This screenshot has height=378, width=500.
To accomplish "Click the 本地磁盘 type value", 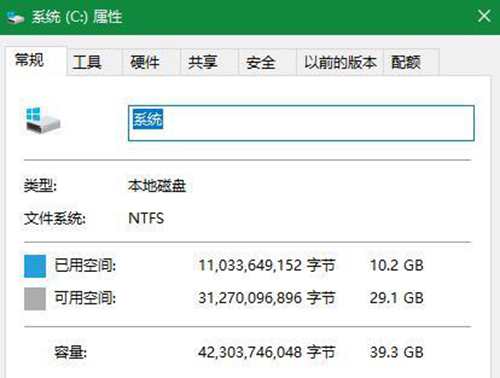I will [157, 186].
